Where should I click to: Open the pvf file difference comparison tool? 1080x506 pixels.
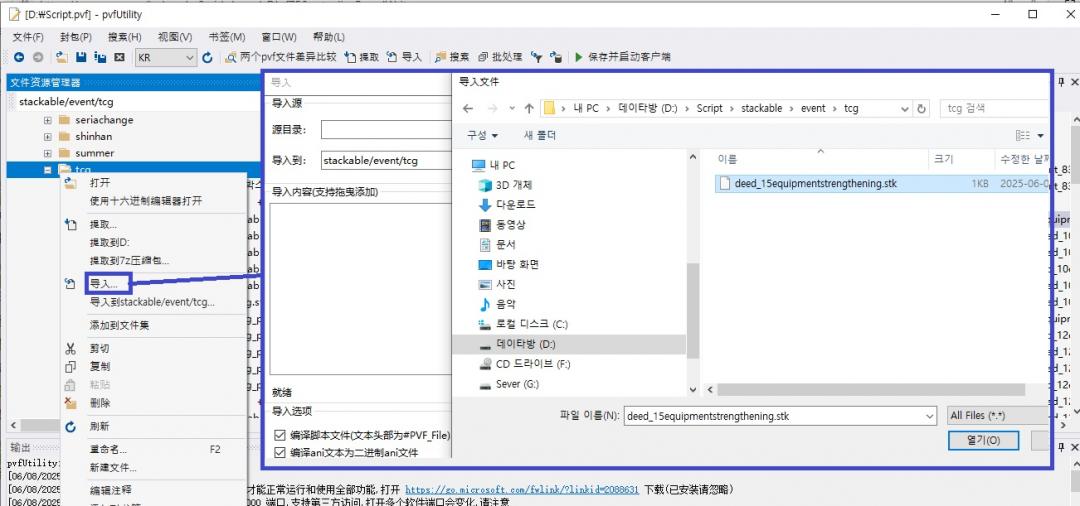(281, 58)
